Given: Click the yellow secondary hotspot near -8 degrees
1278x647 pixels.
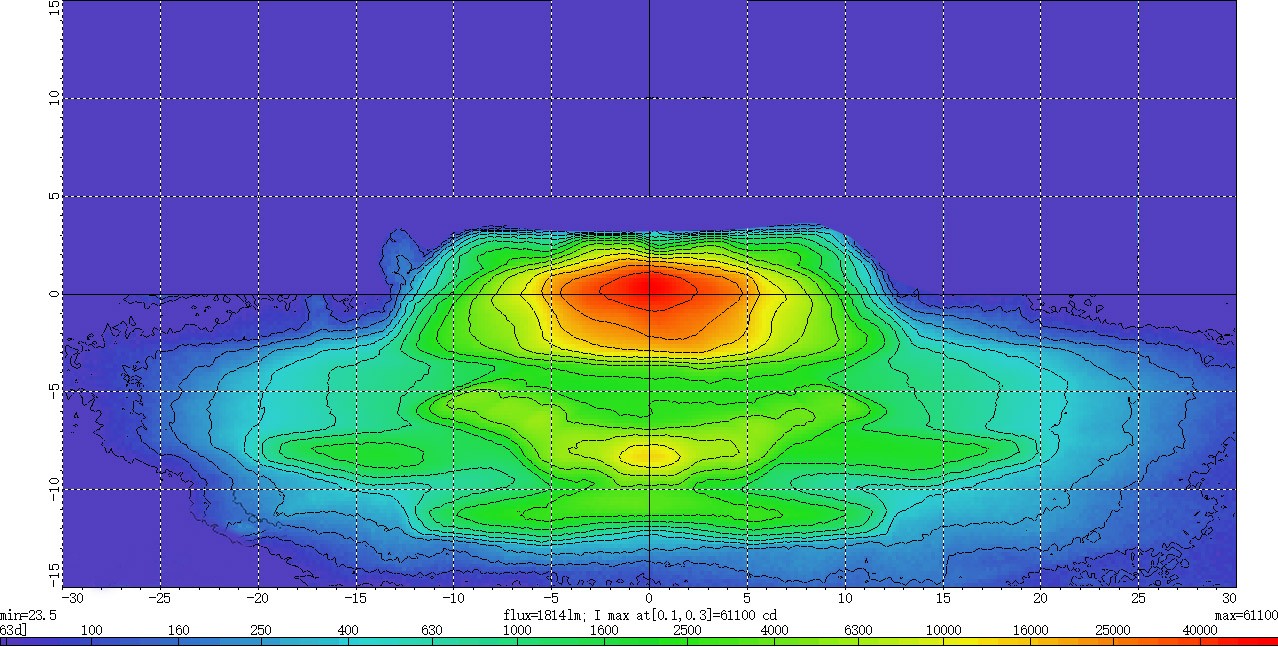Looking at the screenshot, I should [649, 456].
